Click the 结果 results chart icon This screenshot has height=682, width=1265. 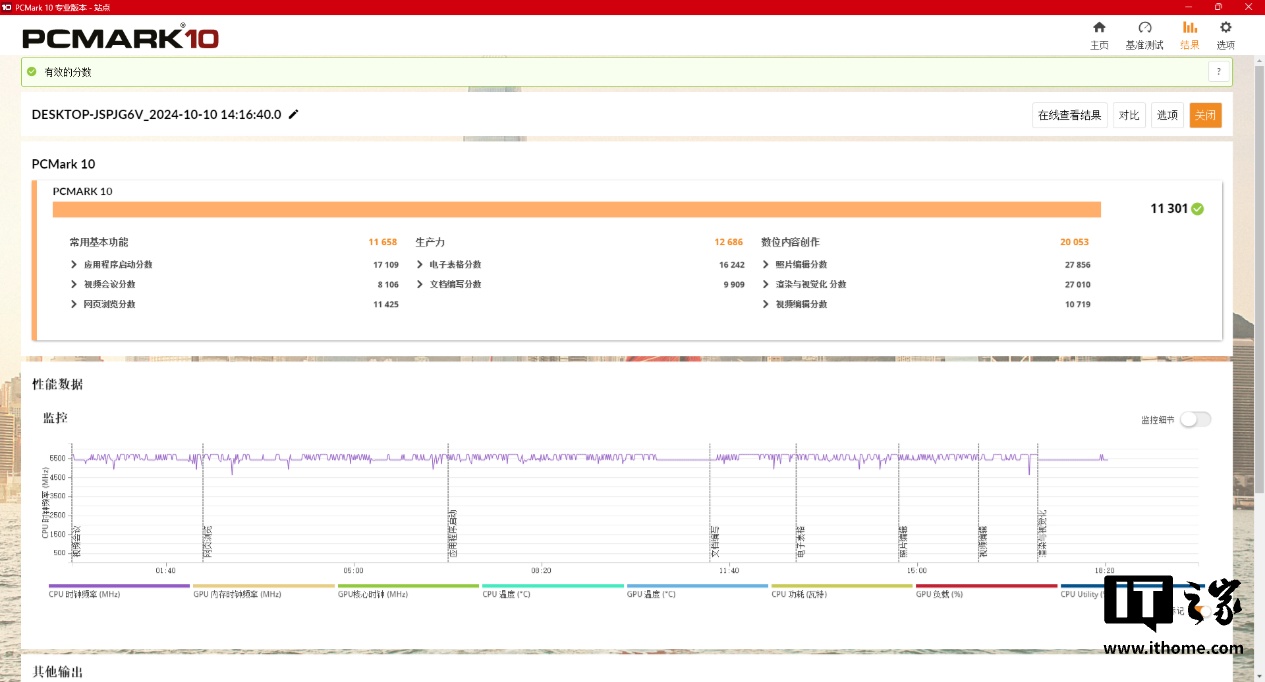point(1190,28)
